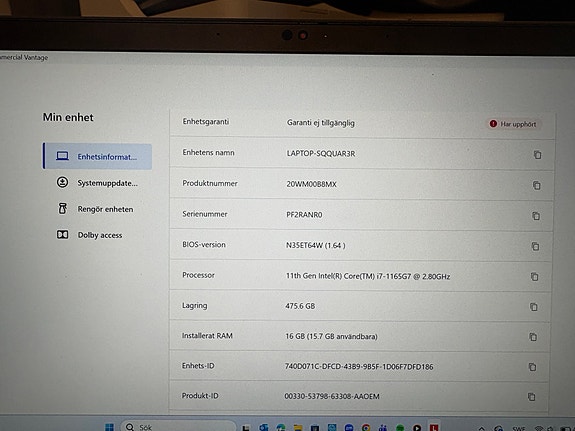The width and height of the screenshot is (575, 431).
Task: Click the Har upphört warranty badge
Action: click(513, 124)
